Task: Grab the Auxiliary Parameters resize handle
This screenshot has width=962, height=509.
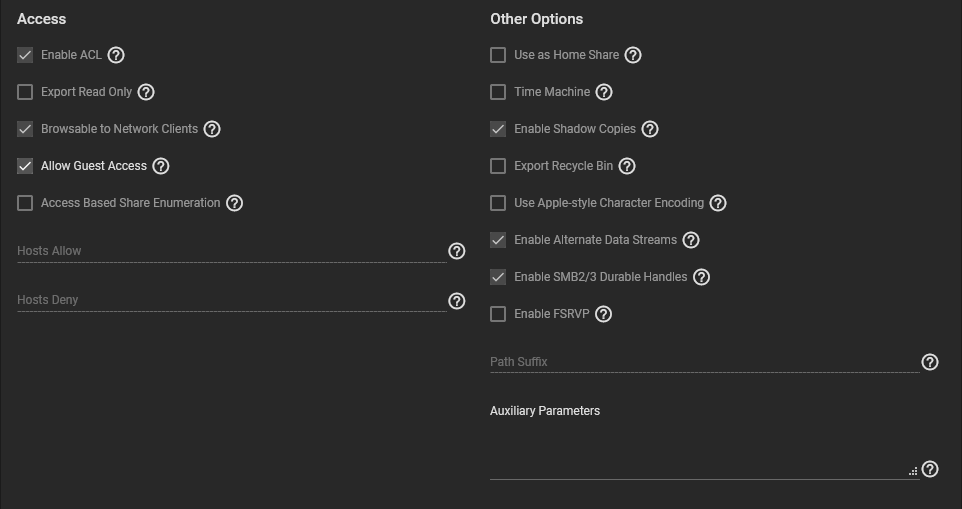Action: [913, 471]
